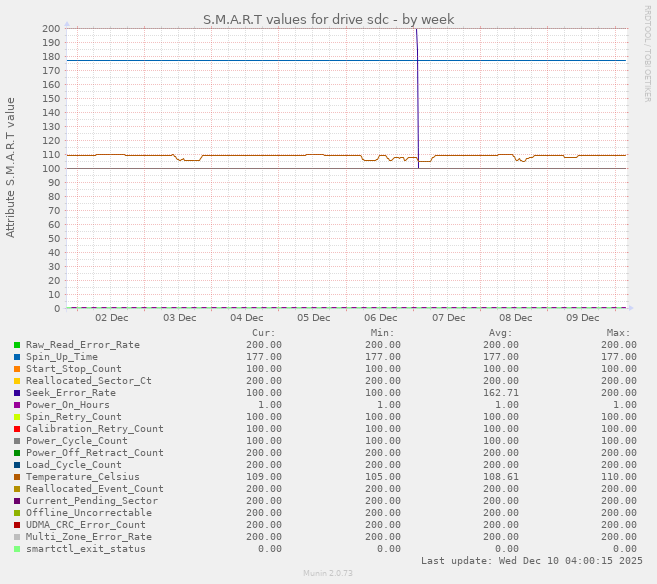Click the Reallocated_Sector_Ct legend label
This screenshot has width=657, height=584.
88,381
